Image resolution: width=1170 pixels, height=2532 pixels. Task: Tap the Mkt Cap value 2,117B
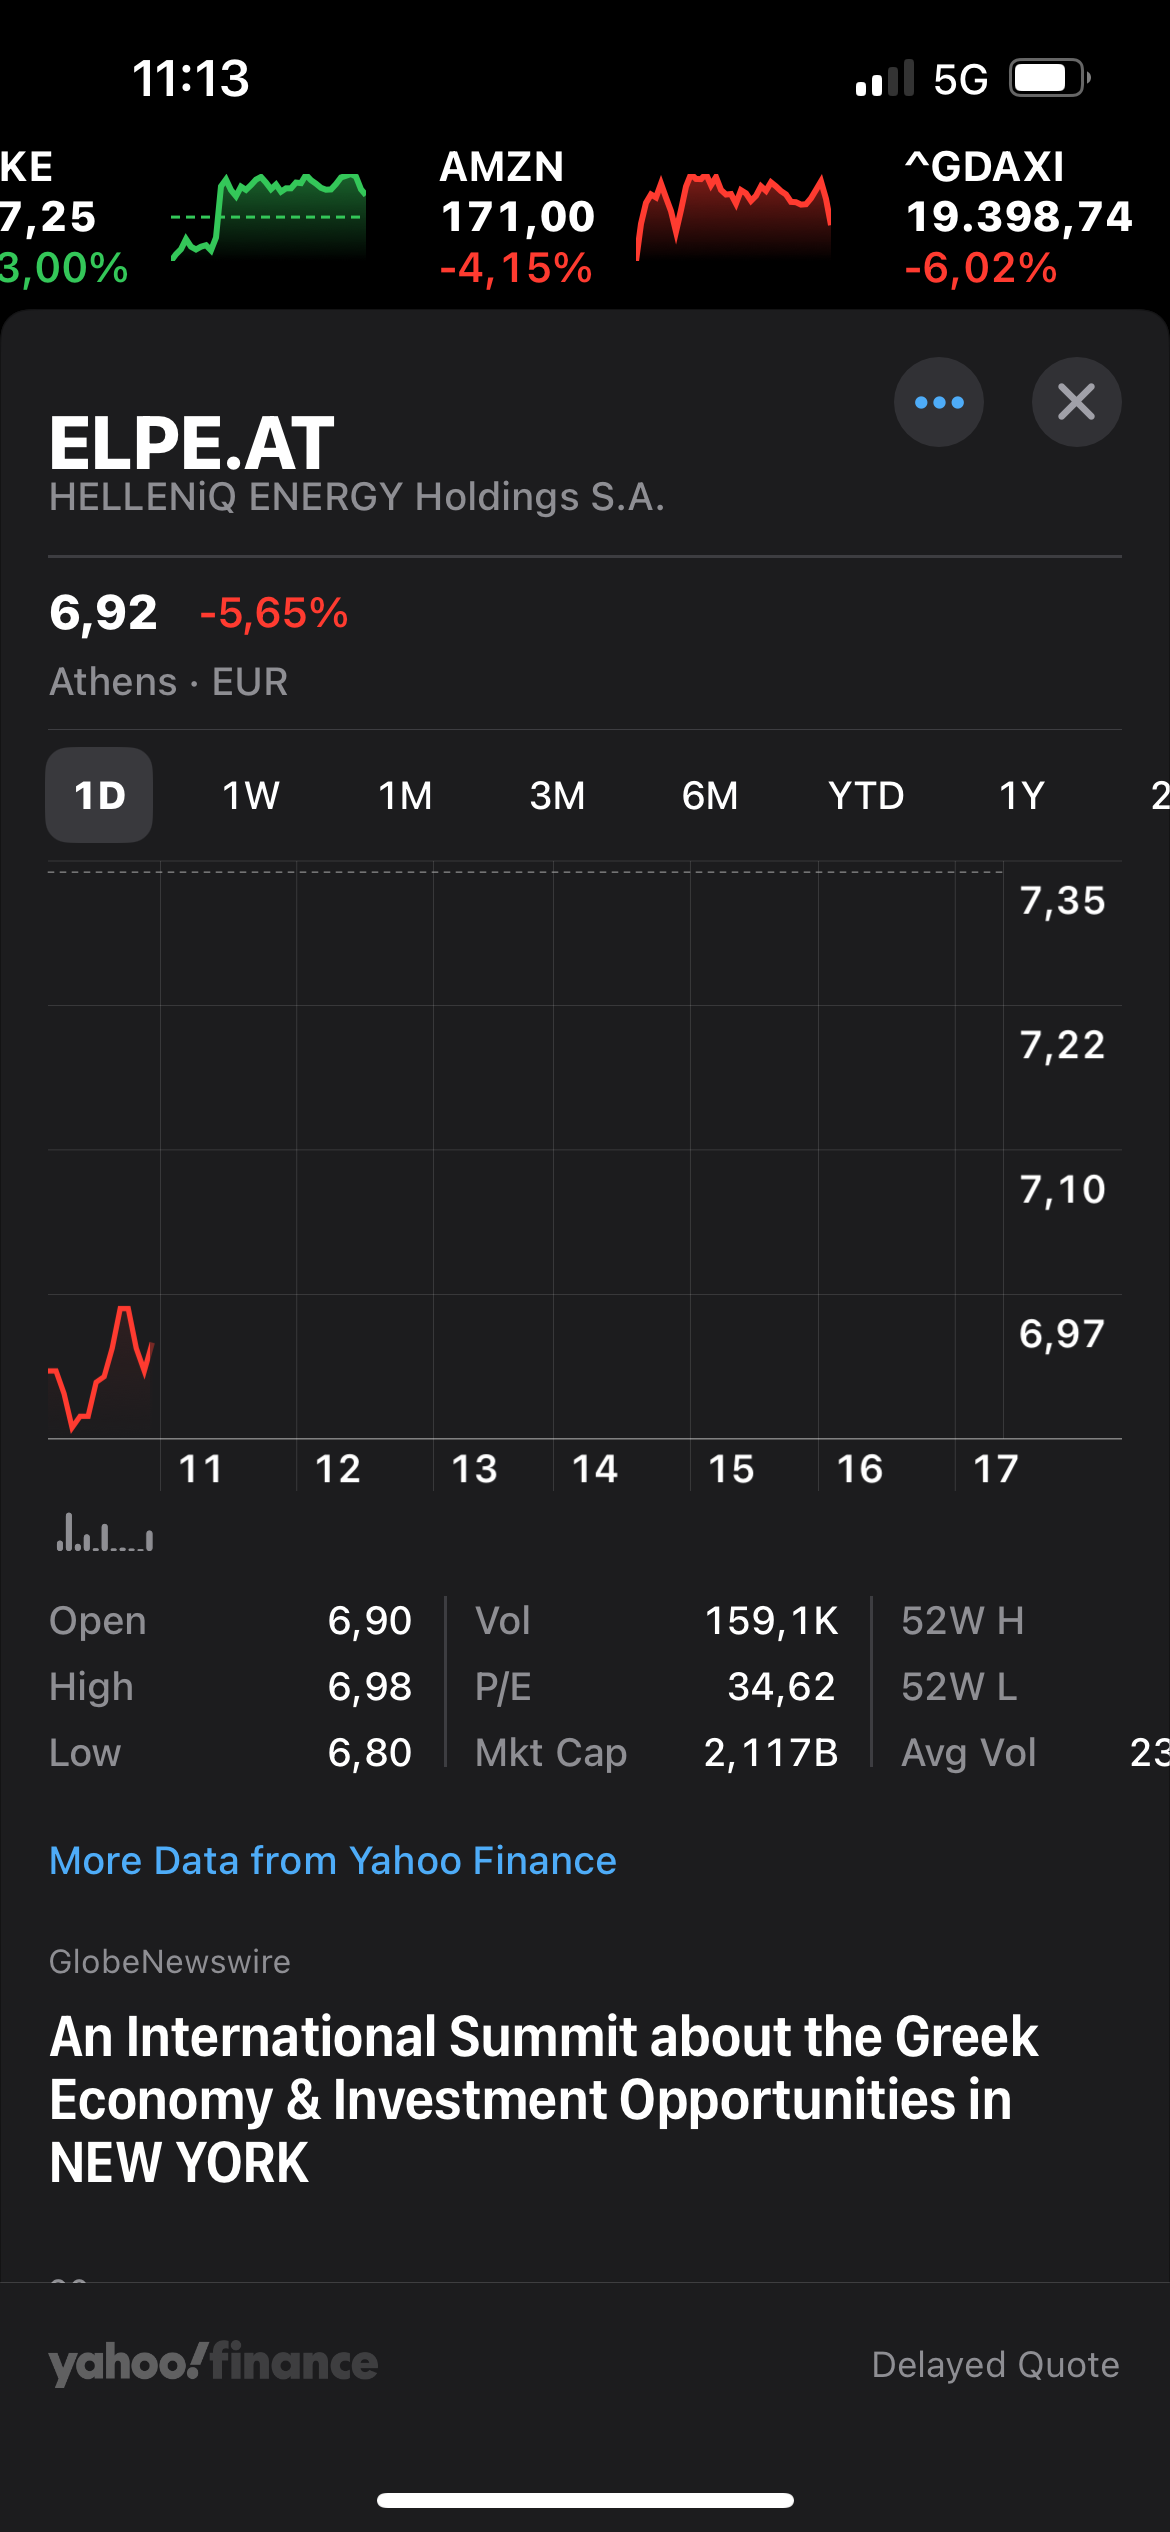point(771,1752)
